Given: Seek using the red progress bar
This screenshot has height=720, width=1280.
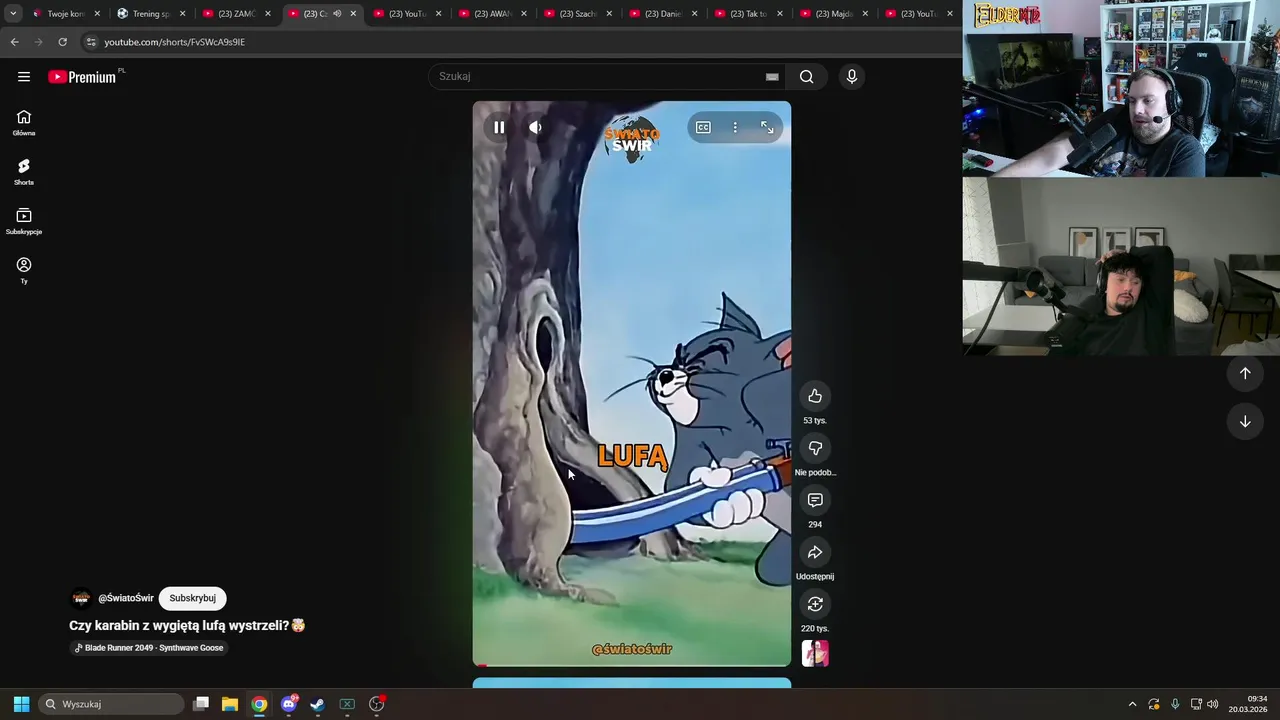Looking at the screenshot, I should pos(632,664).
